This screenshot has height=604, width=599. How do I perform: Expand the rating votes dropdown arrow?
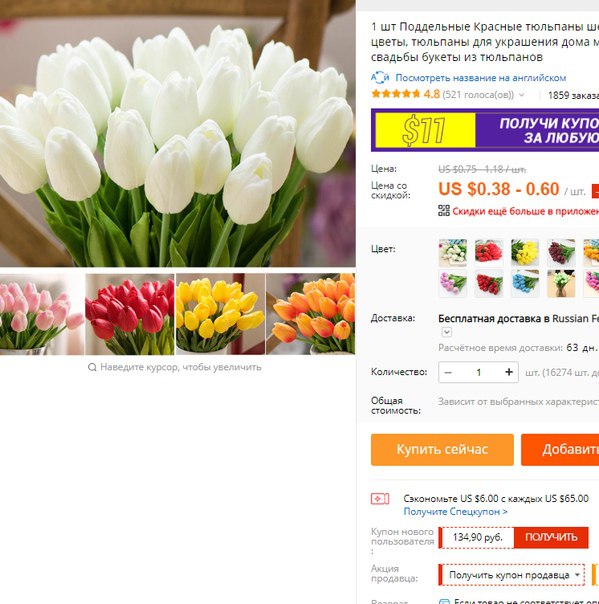point(521,95)
